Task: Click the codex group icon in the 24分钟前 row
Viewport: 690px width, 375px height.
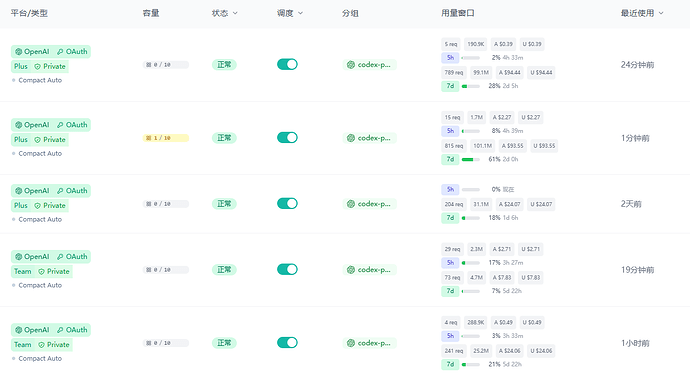Action: (x=351, y=65)
